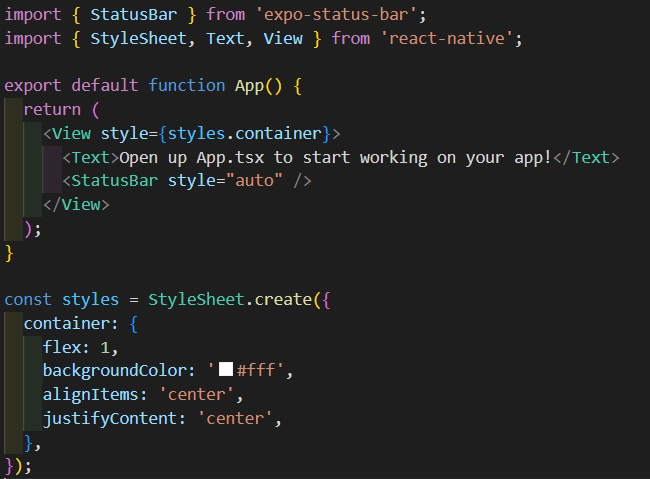650x479 pixels.
Task: Click the alignItems property name
Action: point(90,394)
